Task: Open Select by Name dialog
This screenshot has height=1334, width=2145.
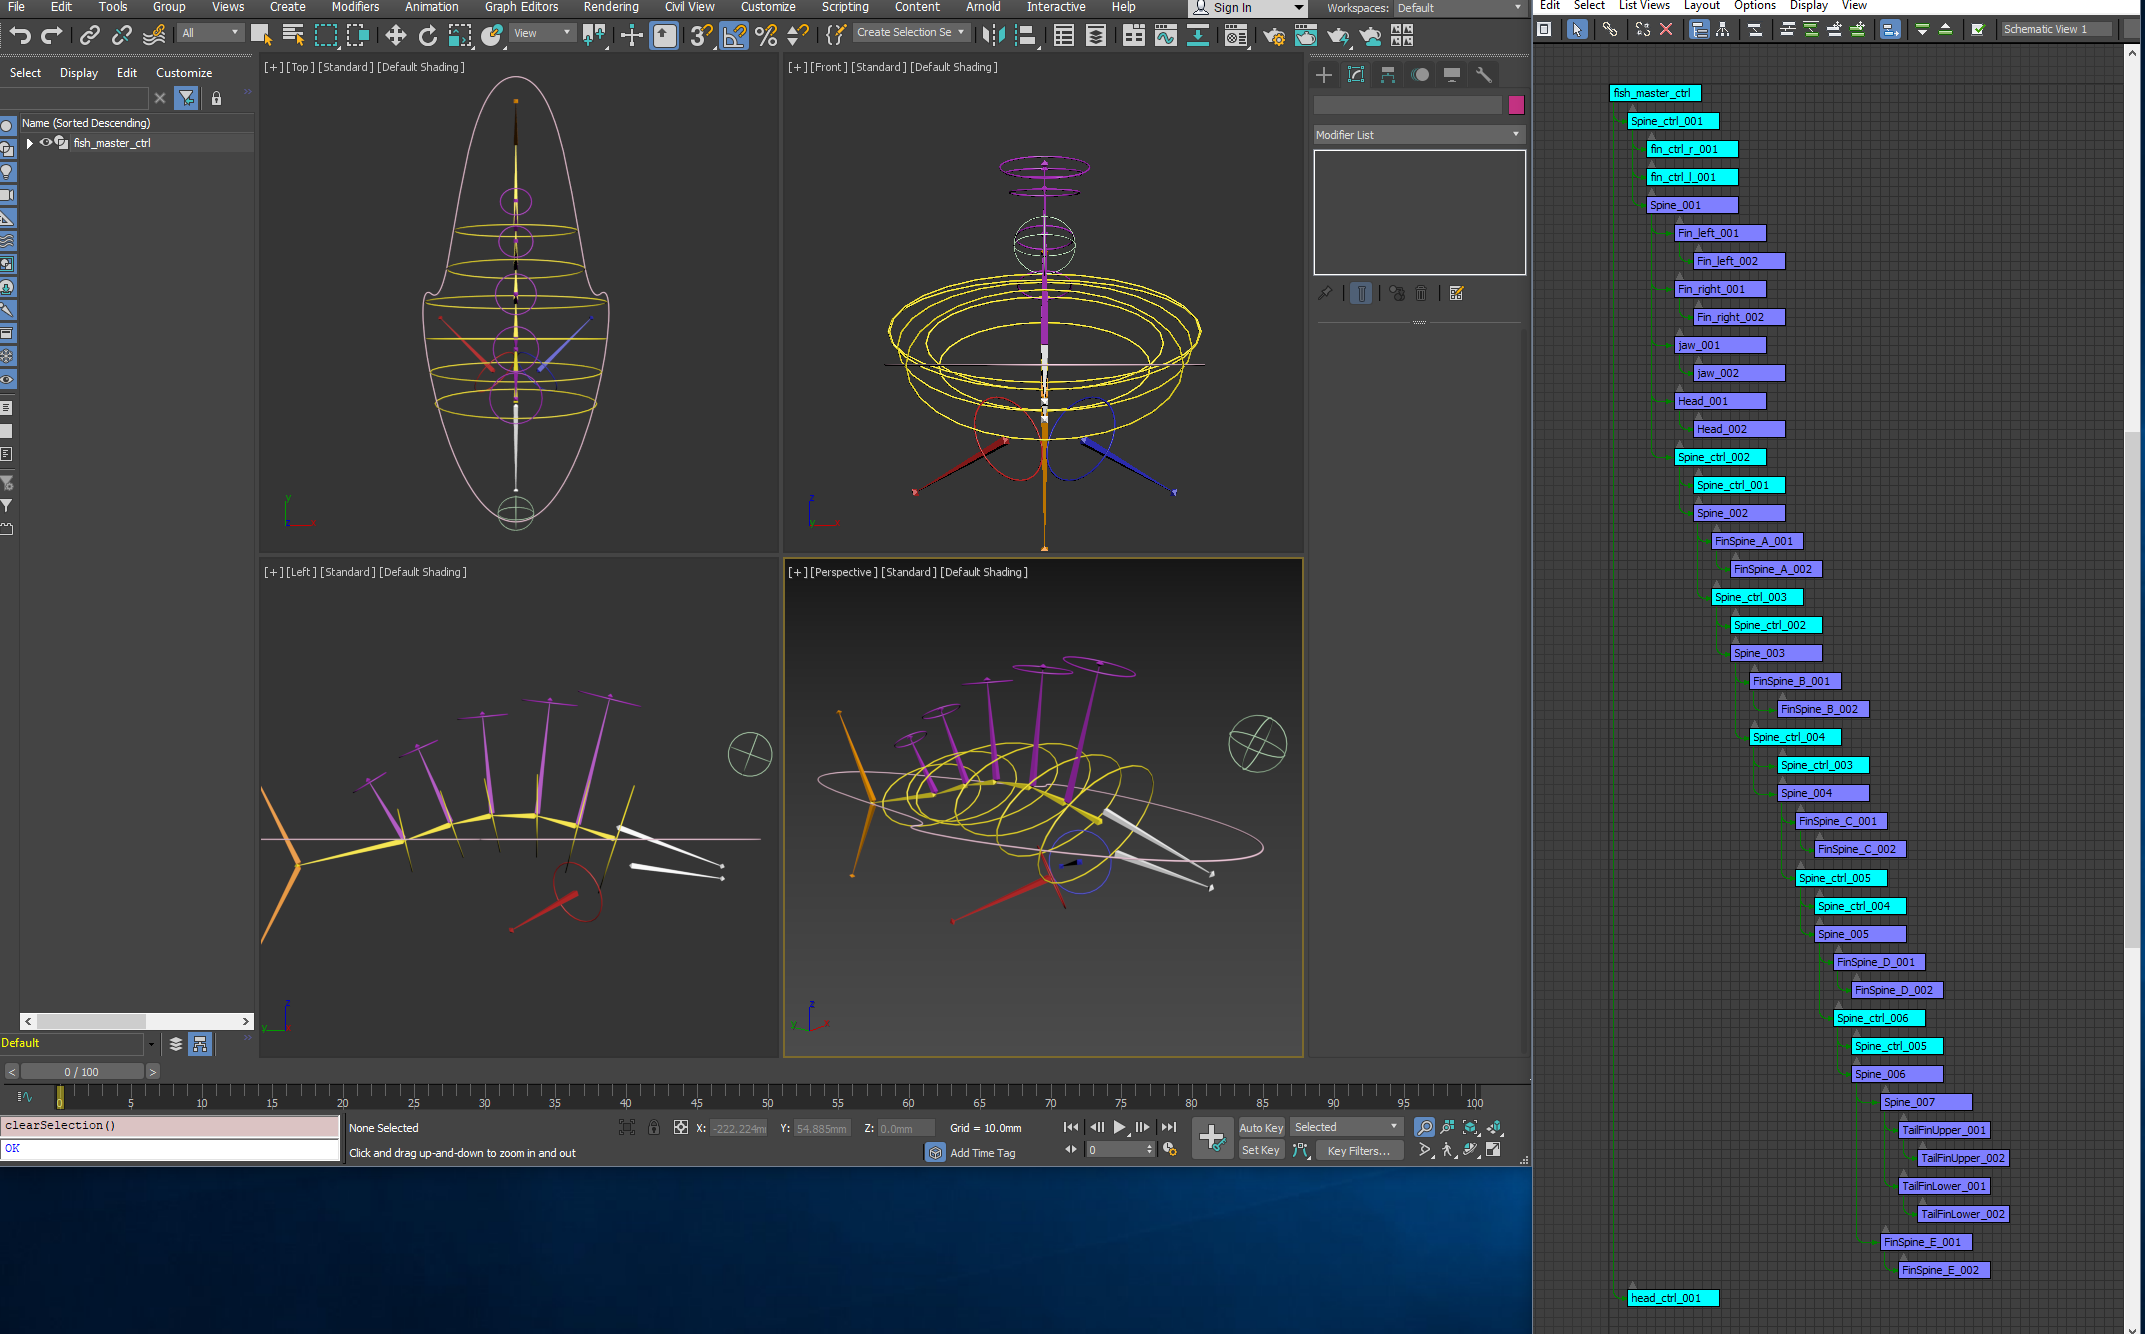Action: 293,35
